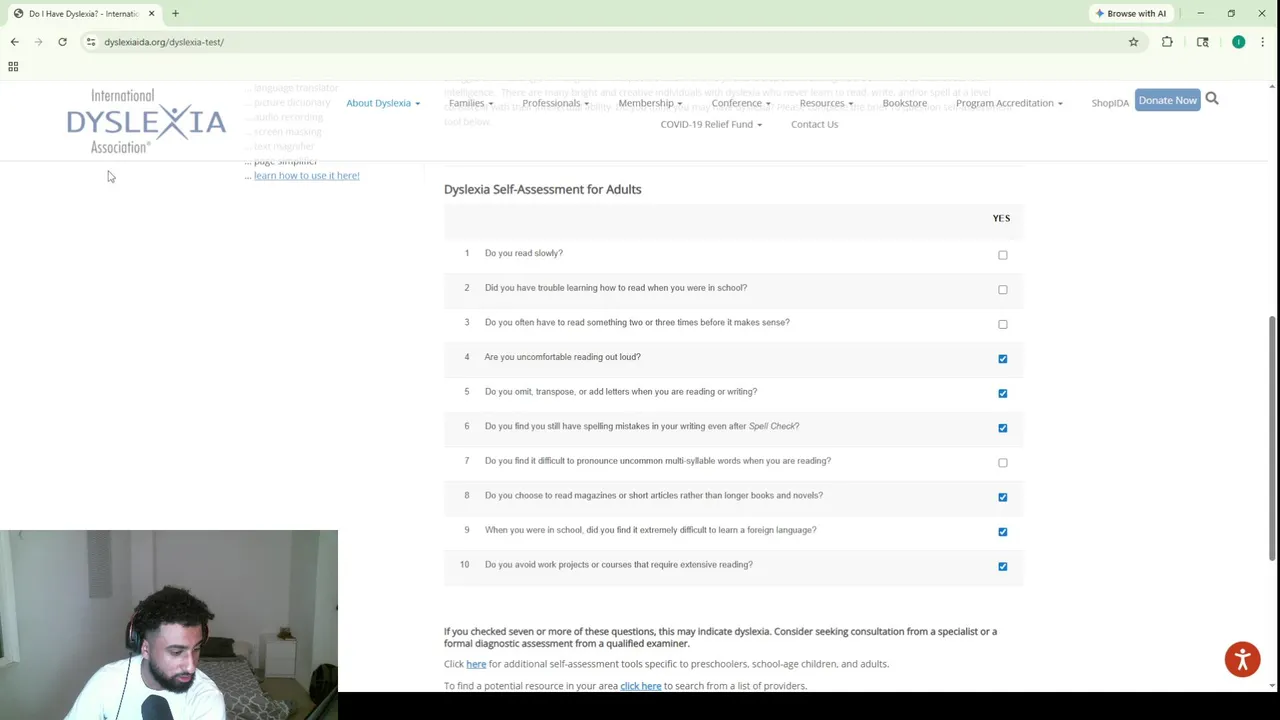Open a new browser tab with plus

[175, 14]
